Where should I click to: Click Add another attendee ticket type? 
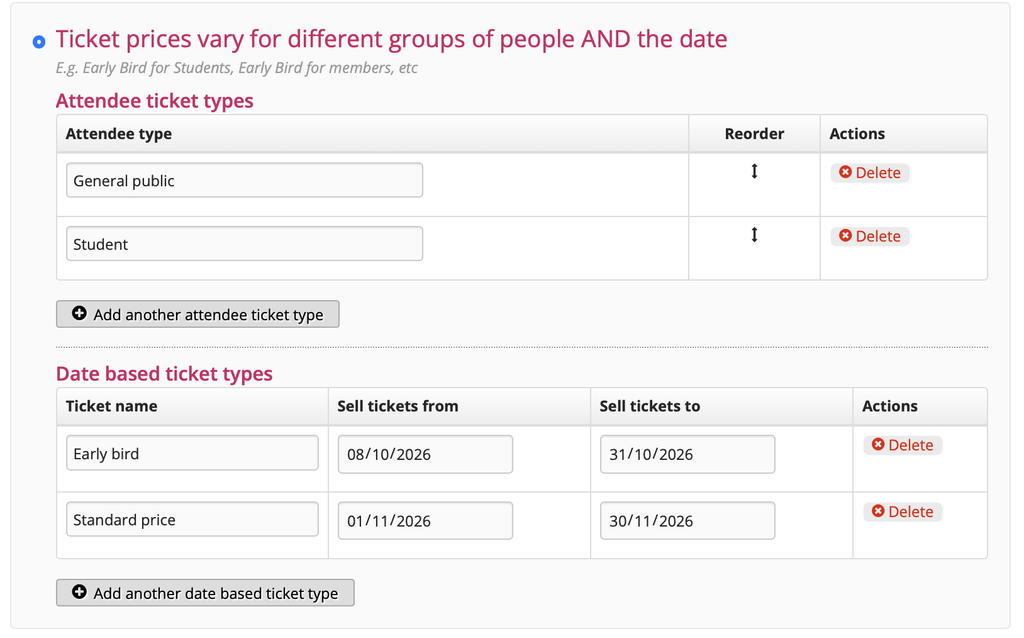198,314
